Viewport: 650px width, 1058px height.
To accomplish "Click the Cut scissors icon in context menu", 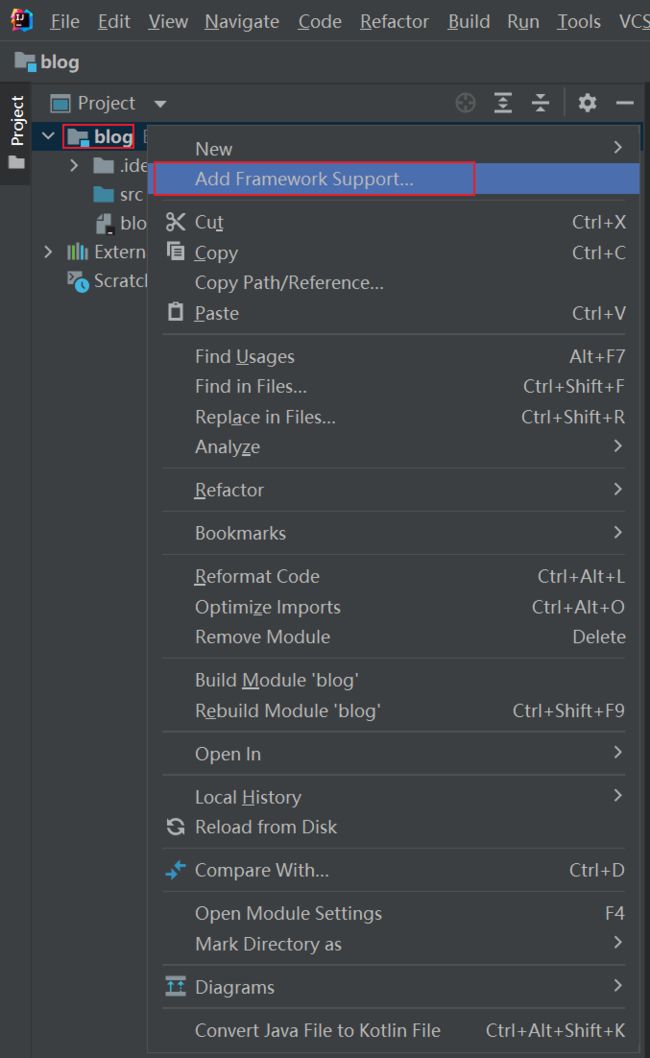I will point(175,222).
